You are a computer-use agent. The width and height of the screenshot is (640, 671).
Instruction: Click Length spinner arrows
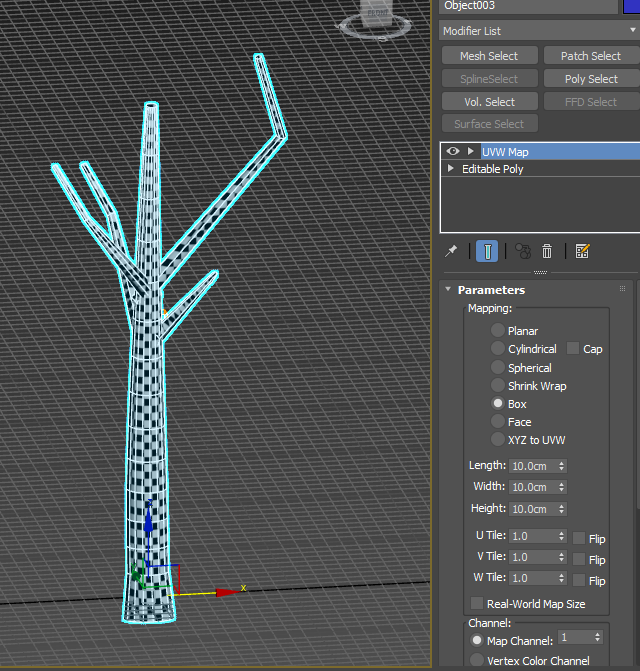tap(562, 466)
